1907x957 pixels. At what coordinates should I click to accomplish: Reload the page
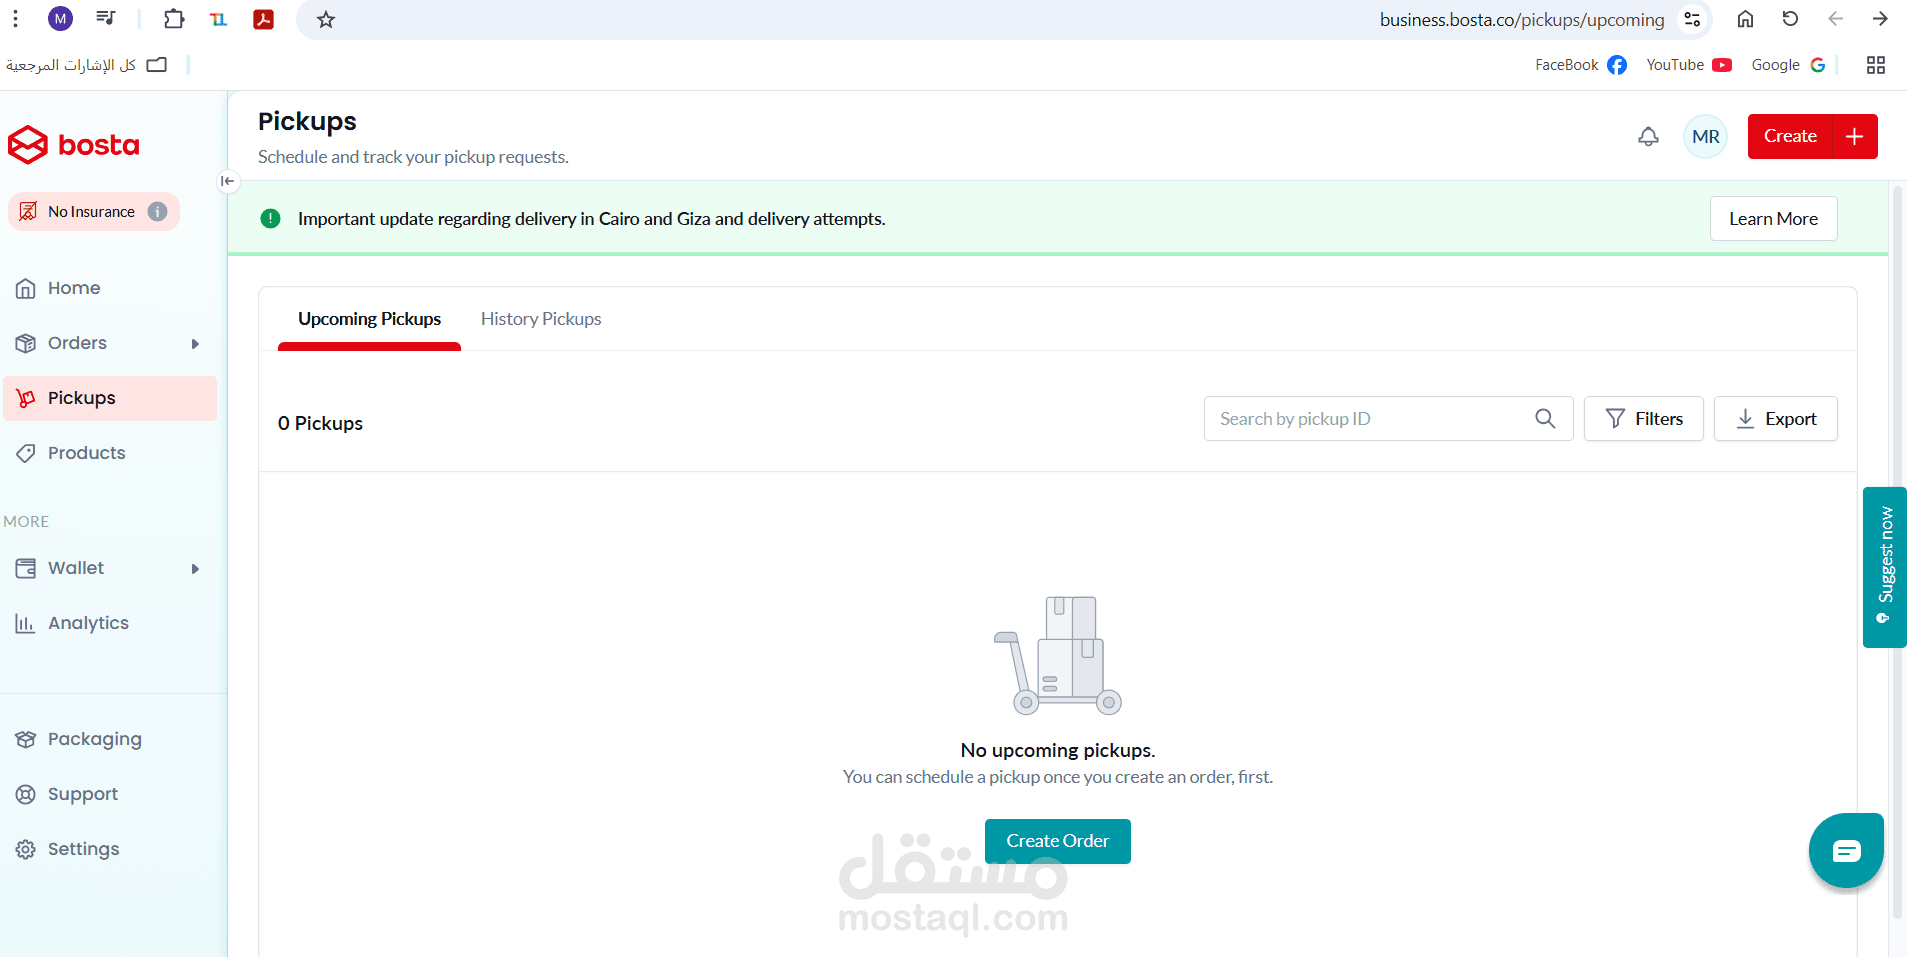(x=1790, y=19)
